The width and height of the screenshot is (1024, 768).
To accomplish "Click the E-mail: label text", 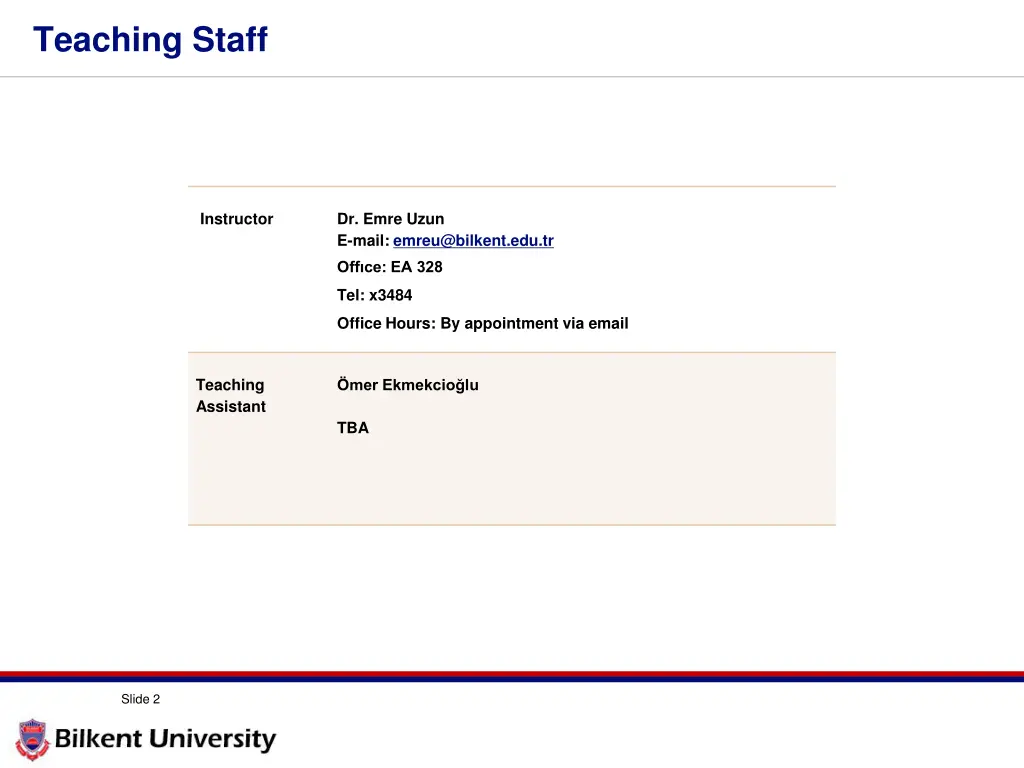I will point(363,241).
